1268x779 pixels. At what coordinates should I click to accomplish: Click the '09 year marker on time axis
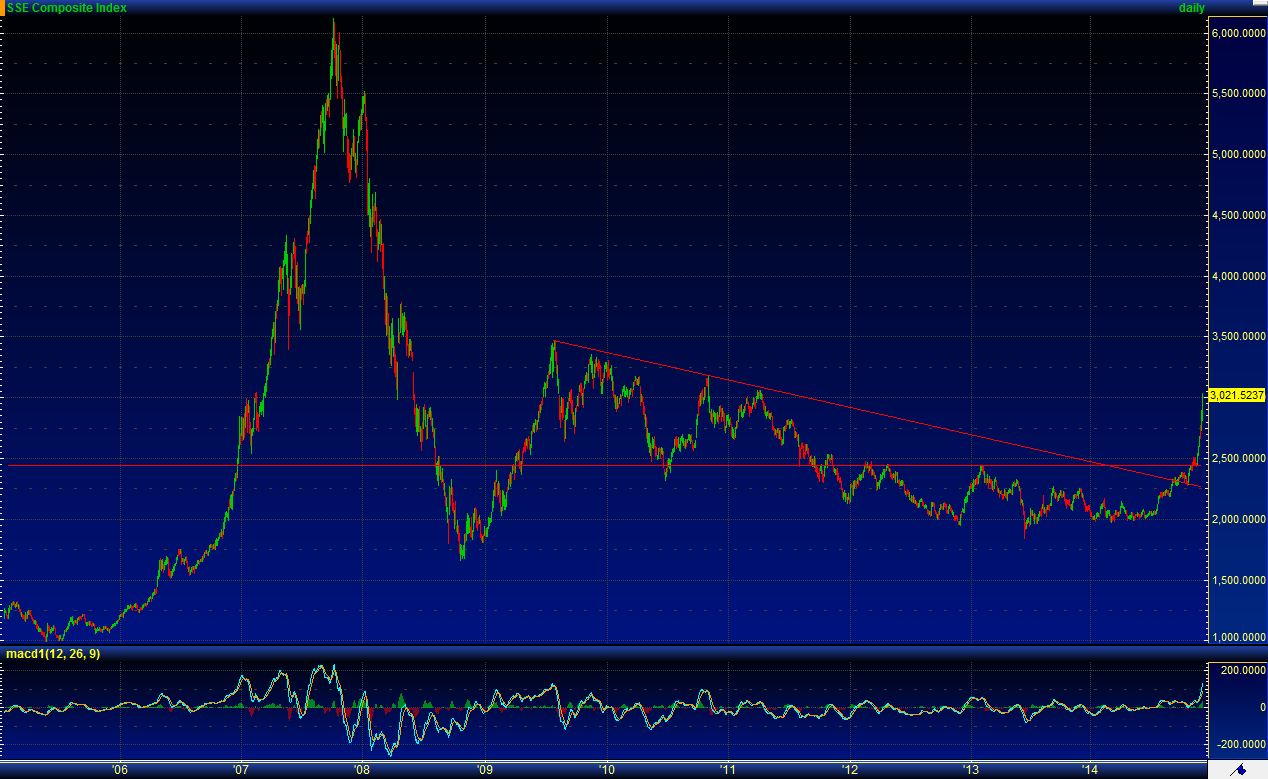tap(484, 770)
